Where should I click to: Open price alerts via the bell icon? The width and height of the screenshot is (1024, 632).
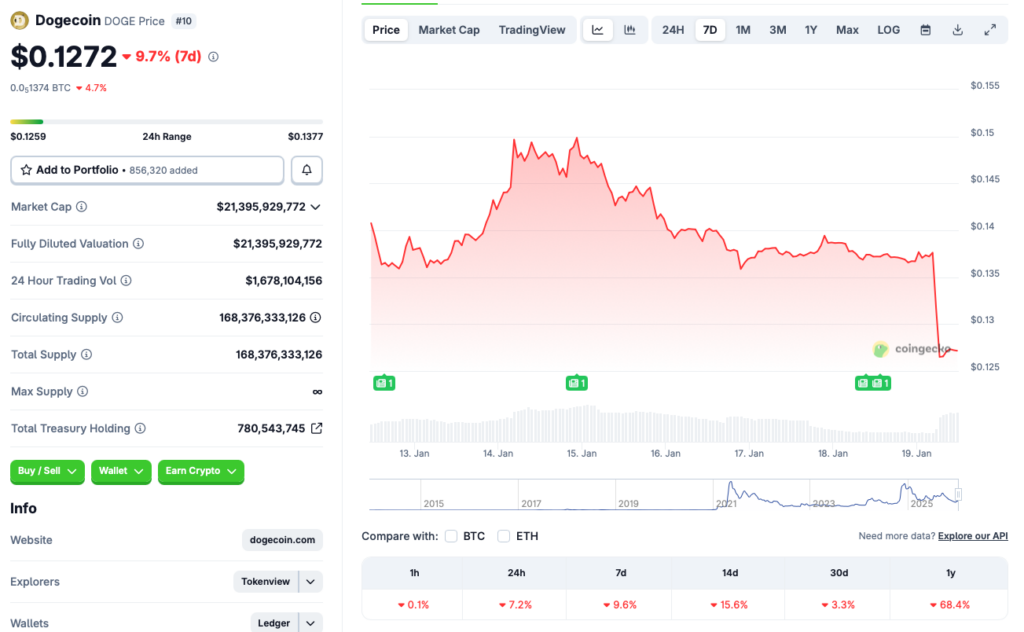tap(306, 170)
